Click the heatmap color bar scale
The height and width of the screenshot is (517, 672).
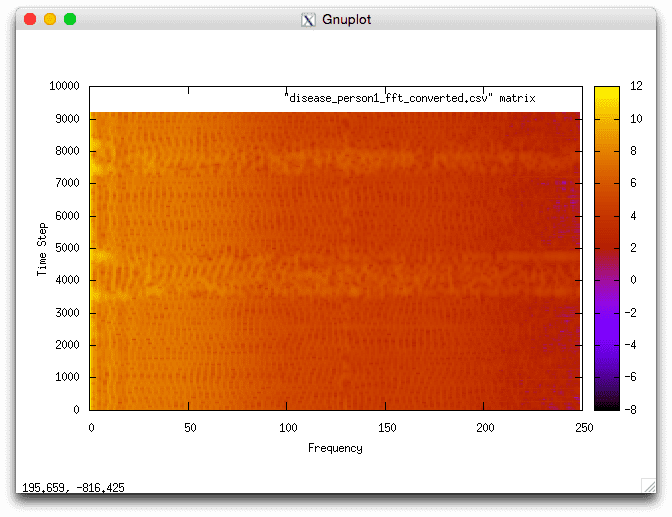click(x=607, y=248)
